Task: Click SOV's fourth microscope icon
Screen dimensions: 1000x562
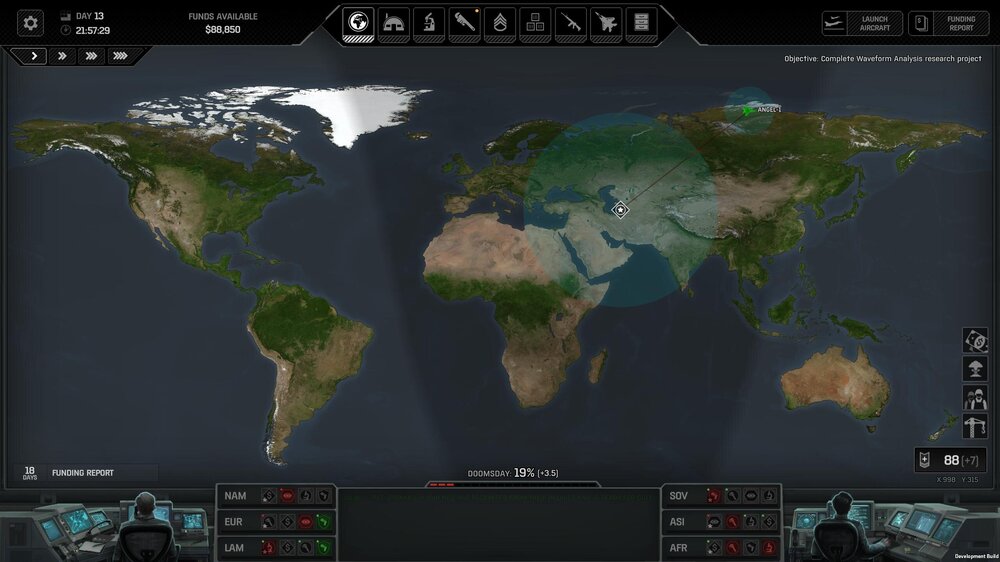Action: [769, 496]
